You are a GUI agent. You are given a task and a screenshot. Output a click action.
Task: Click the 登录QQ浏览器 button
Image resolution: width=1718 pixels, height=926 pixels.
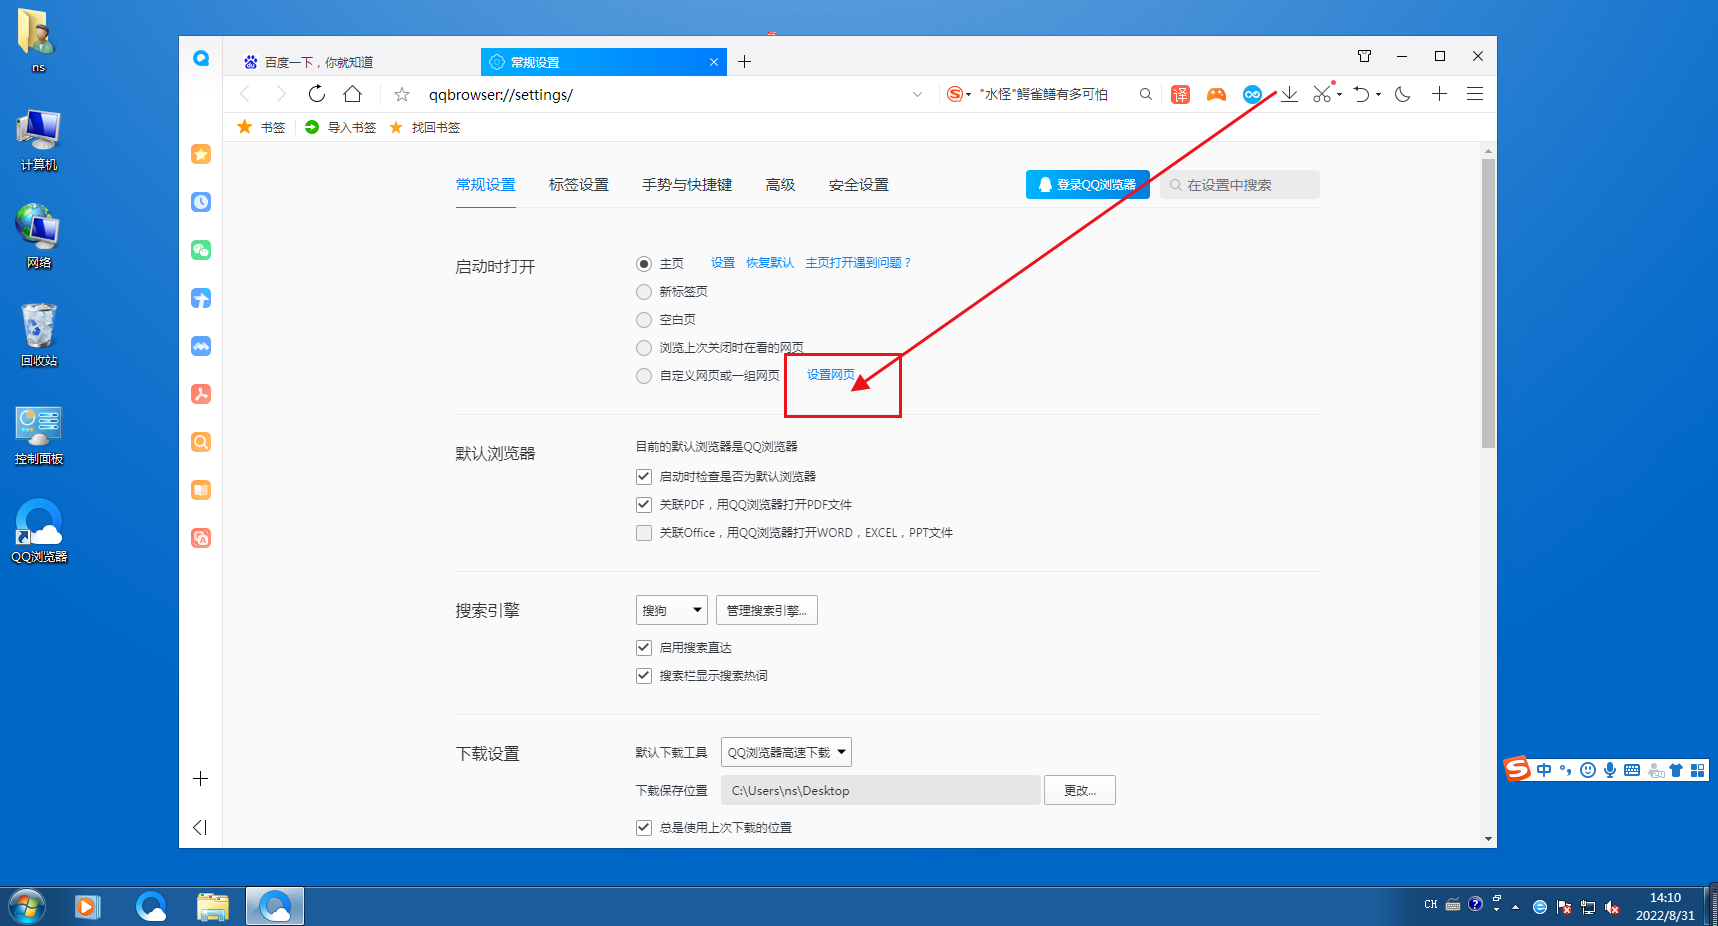tap(1087, 185)
